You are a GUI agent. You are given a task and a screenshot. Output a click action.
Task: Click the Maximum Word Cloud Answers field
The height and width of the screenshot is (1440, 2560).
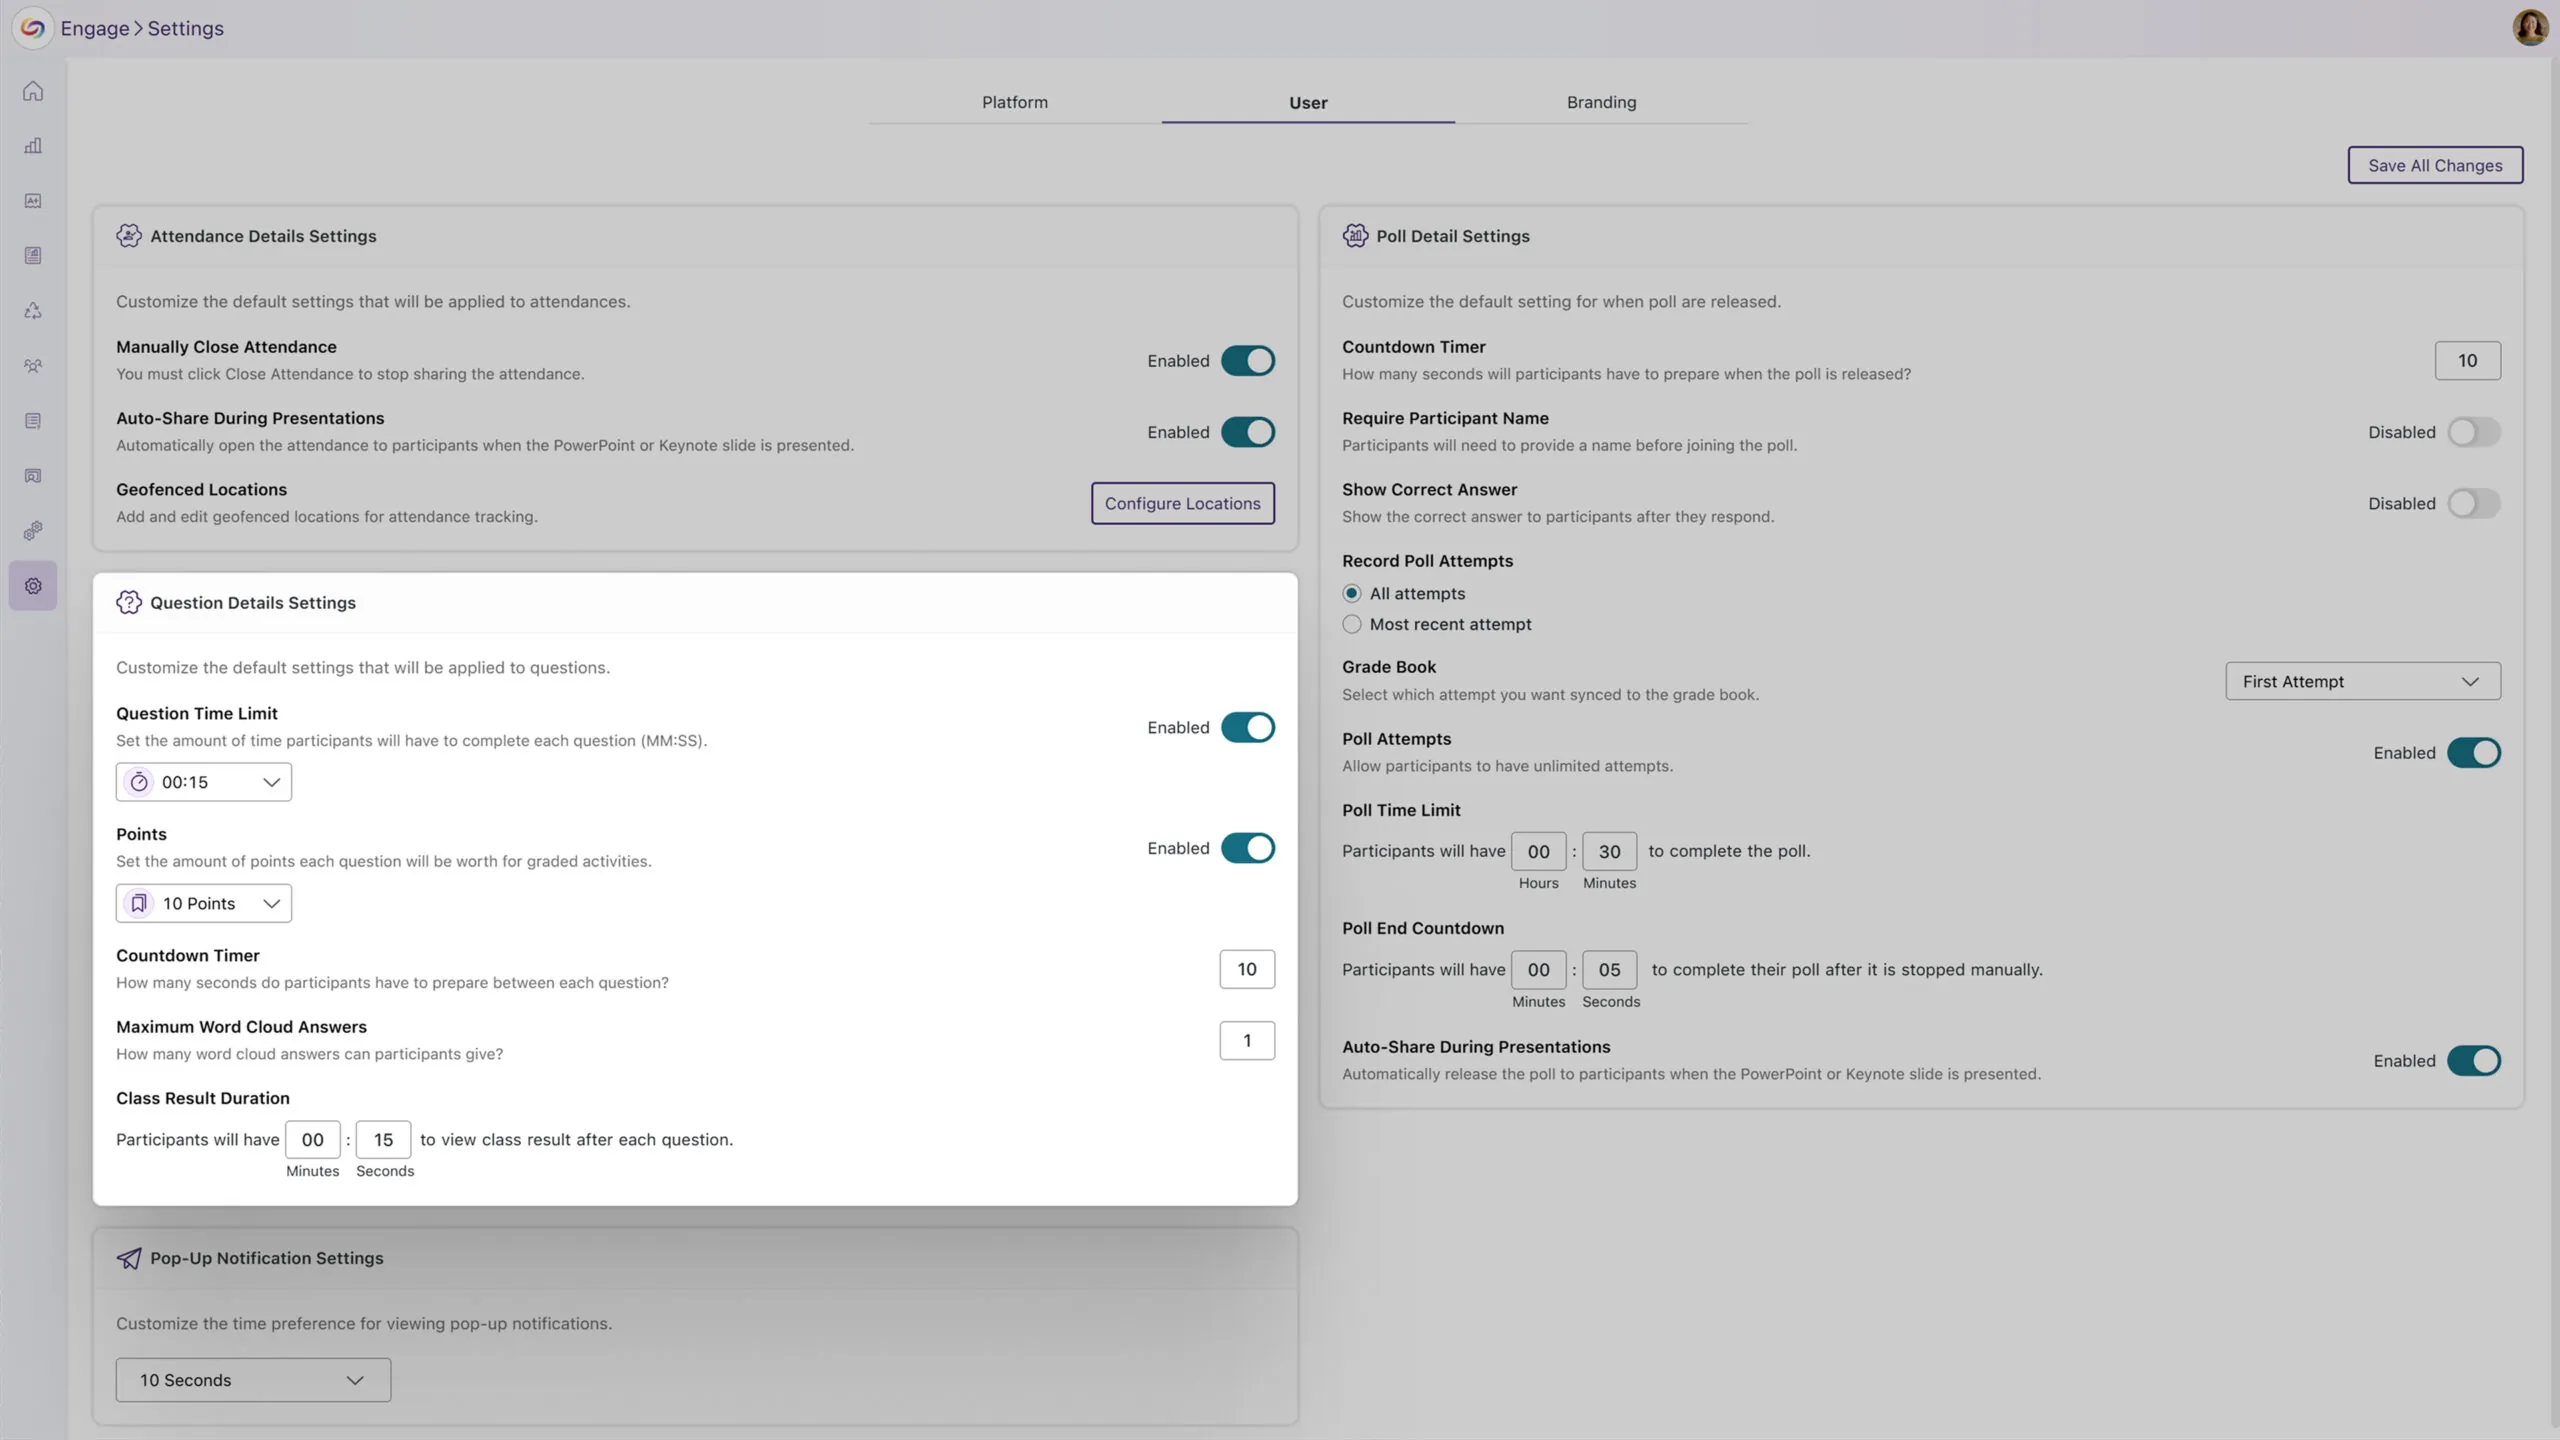coord(1246,1040)
